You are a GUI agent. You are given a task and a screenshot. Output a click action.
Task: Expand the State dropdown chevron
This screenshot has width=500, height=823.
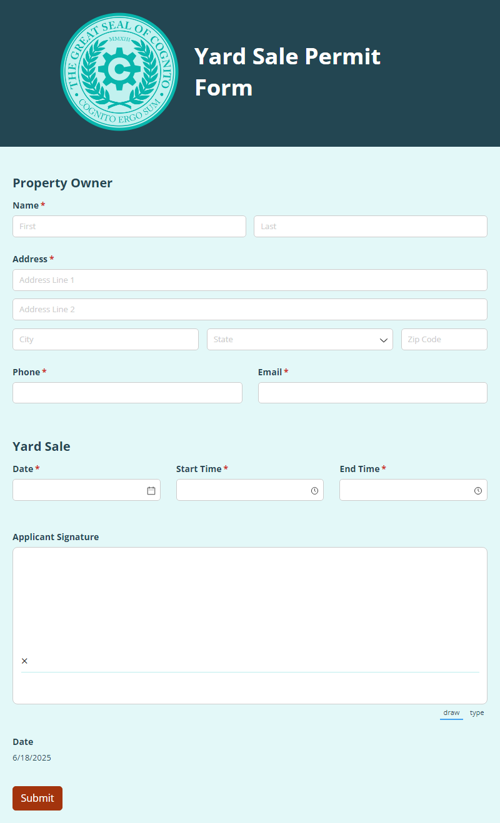[384, 340]
